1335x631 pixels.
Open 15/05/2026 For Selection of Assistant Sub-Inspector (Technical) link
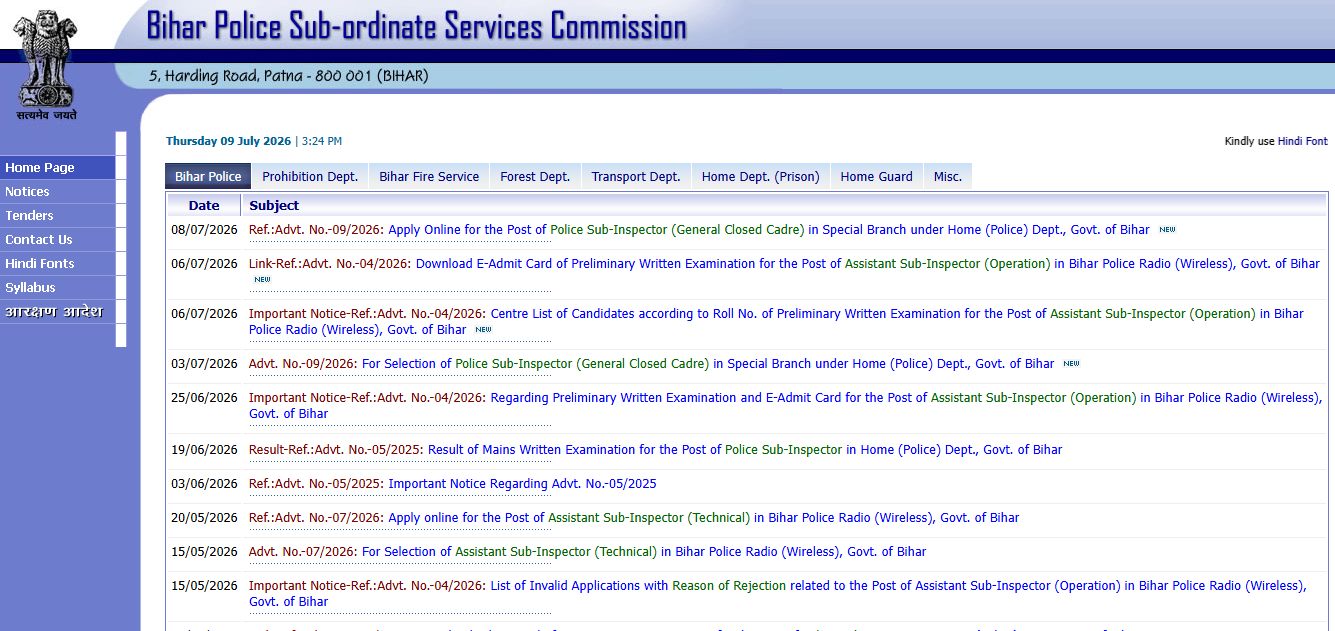click(644, 552)
